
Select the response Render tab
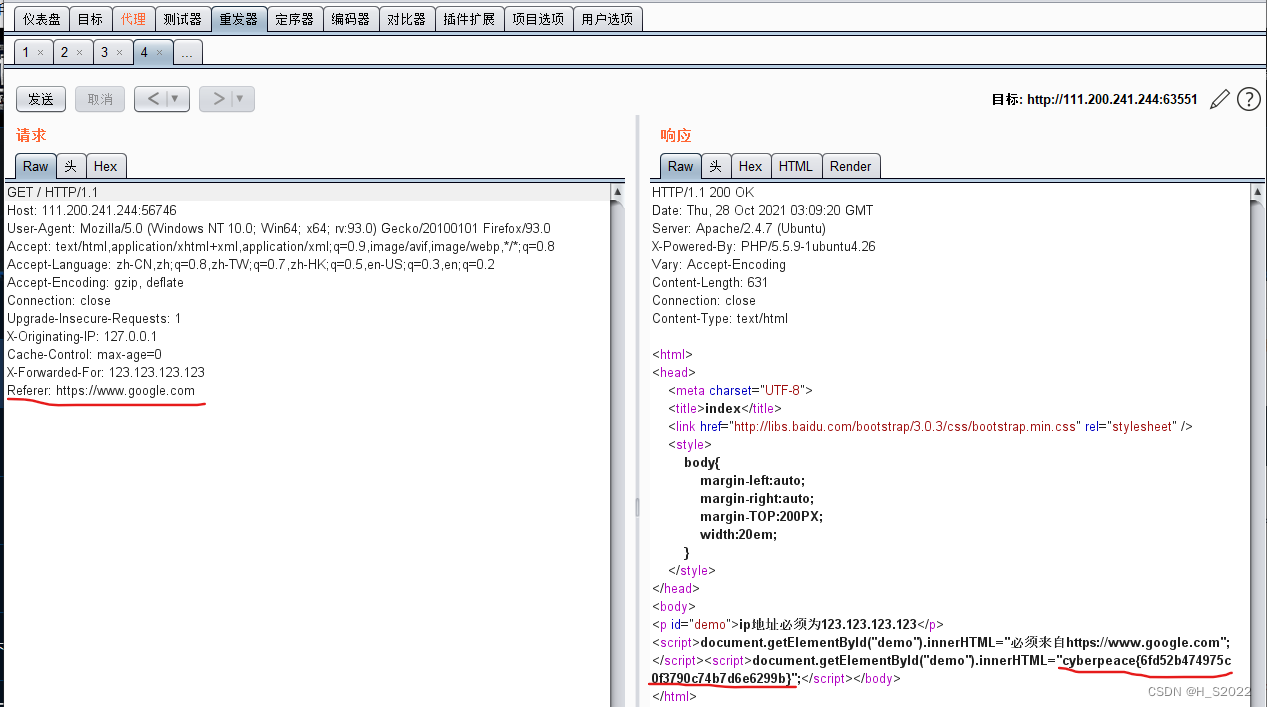click(x=851, y=167)
